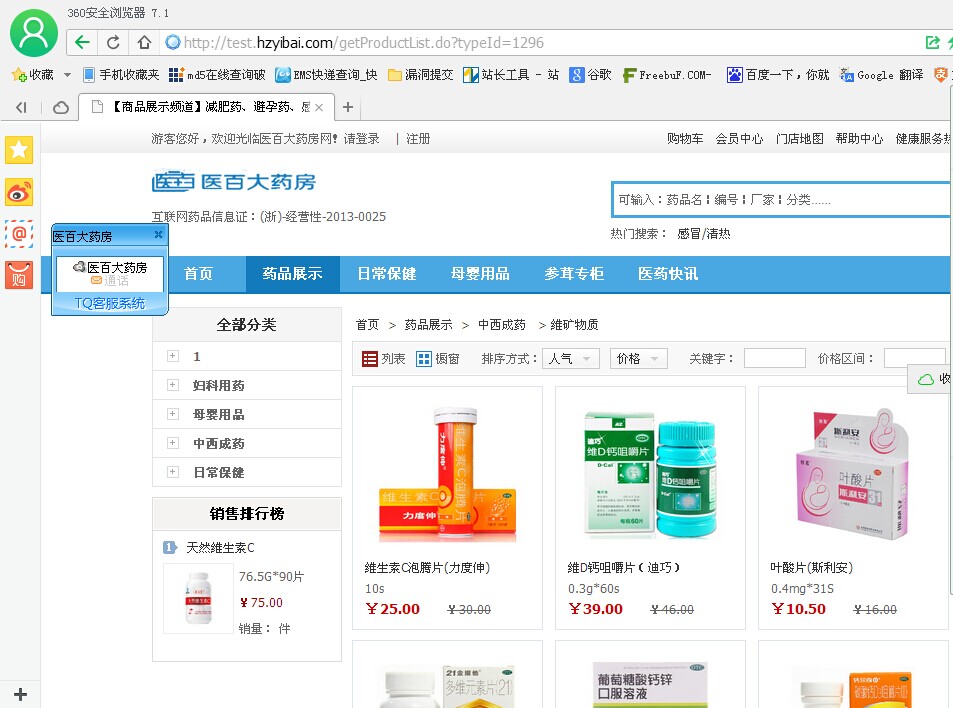Click the cloud icon near tab bar
The image size is (953, 708).
point(61,108)
